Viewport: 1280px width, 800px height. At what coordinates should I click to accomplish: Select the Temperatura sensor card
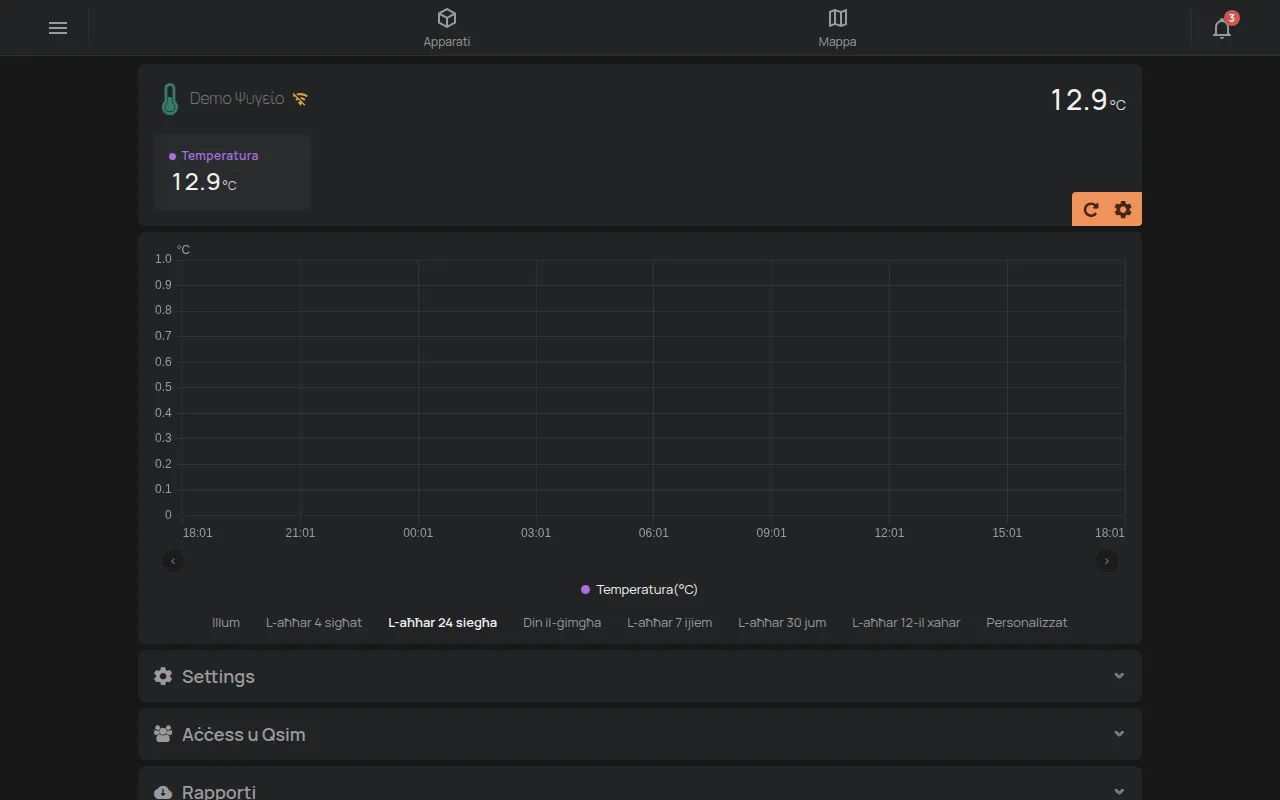coord(232,172)
